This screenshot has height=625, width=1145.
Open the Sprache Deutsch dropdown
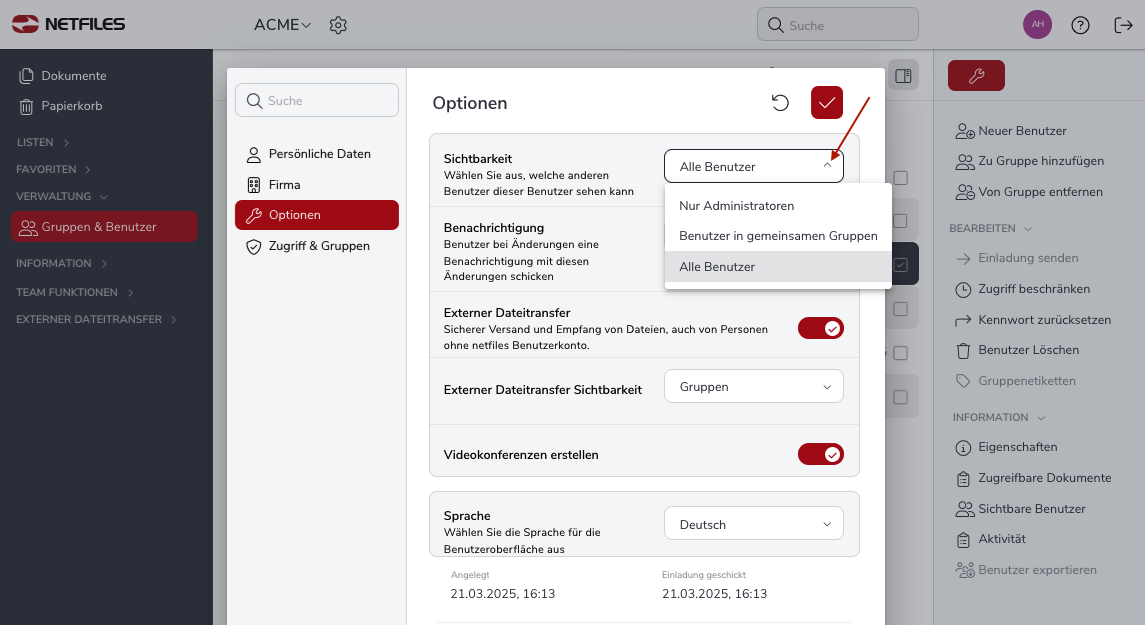pos(754,524)
